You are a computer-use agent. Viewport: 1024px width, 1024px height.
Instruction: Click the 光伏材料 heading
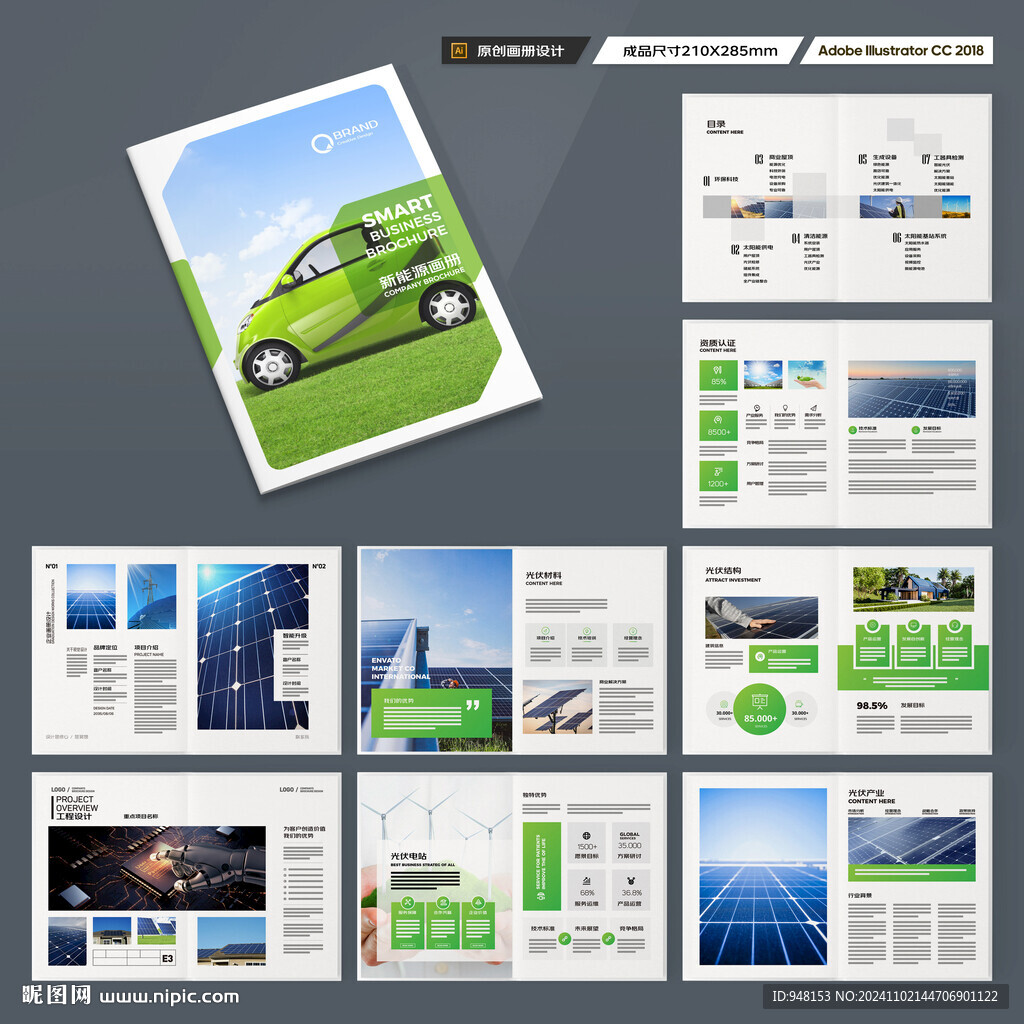click(x=543, y=575)
